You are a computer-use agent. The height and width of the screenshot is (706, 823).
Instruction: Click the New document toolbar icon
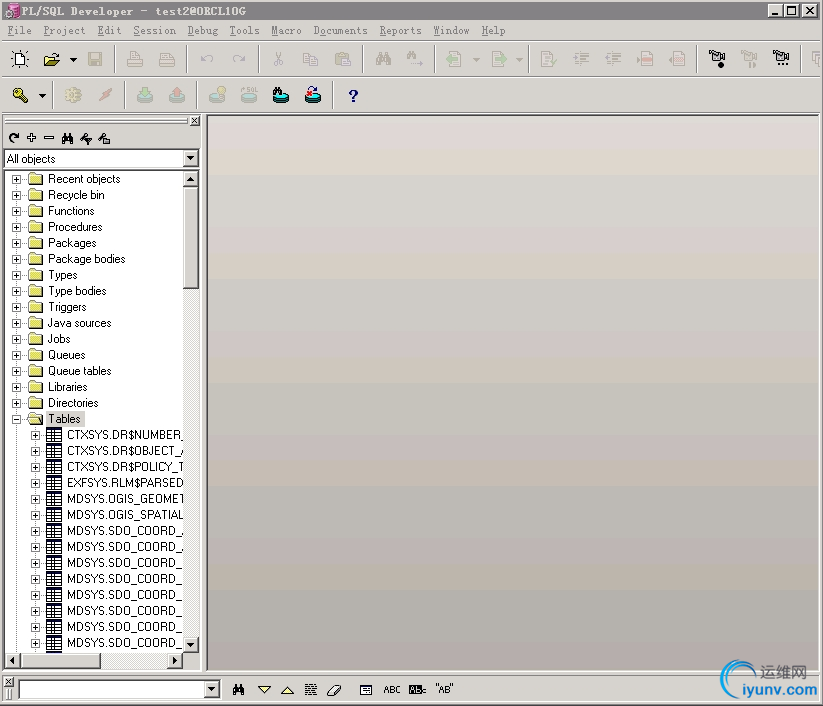[20, 59]
